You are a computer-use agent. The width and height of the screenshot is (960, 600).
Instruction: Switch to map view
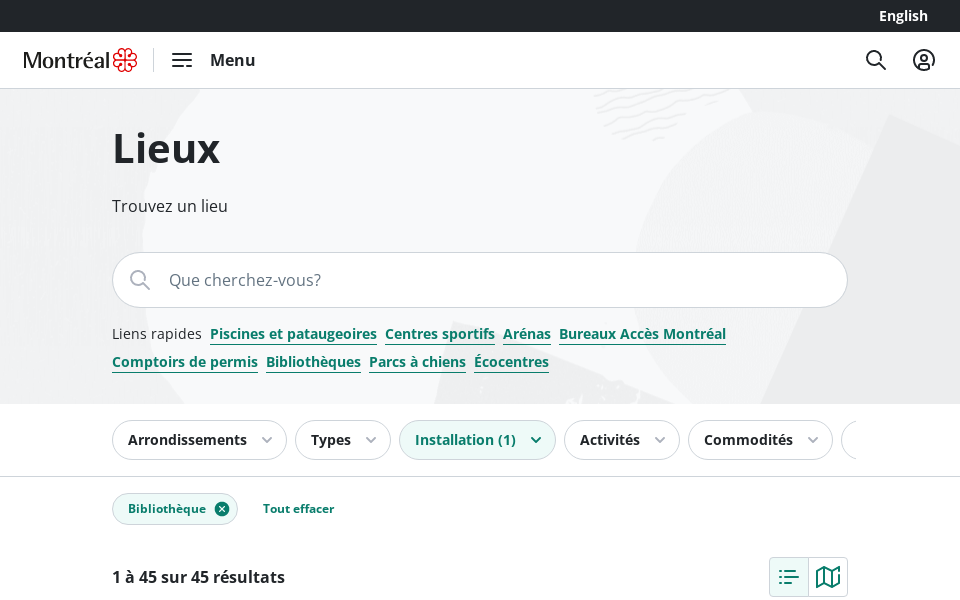[x=828, y=577]
